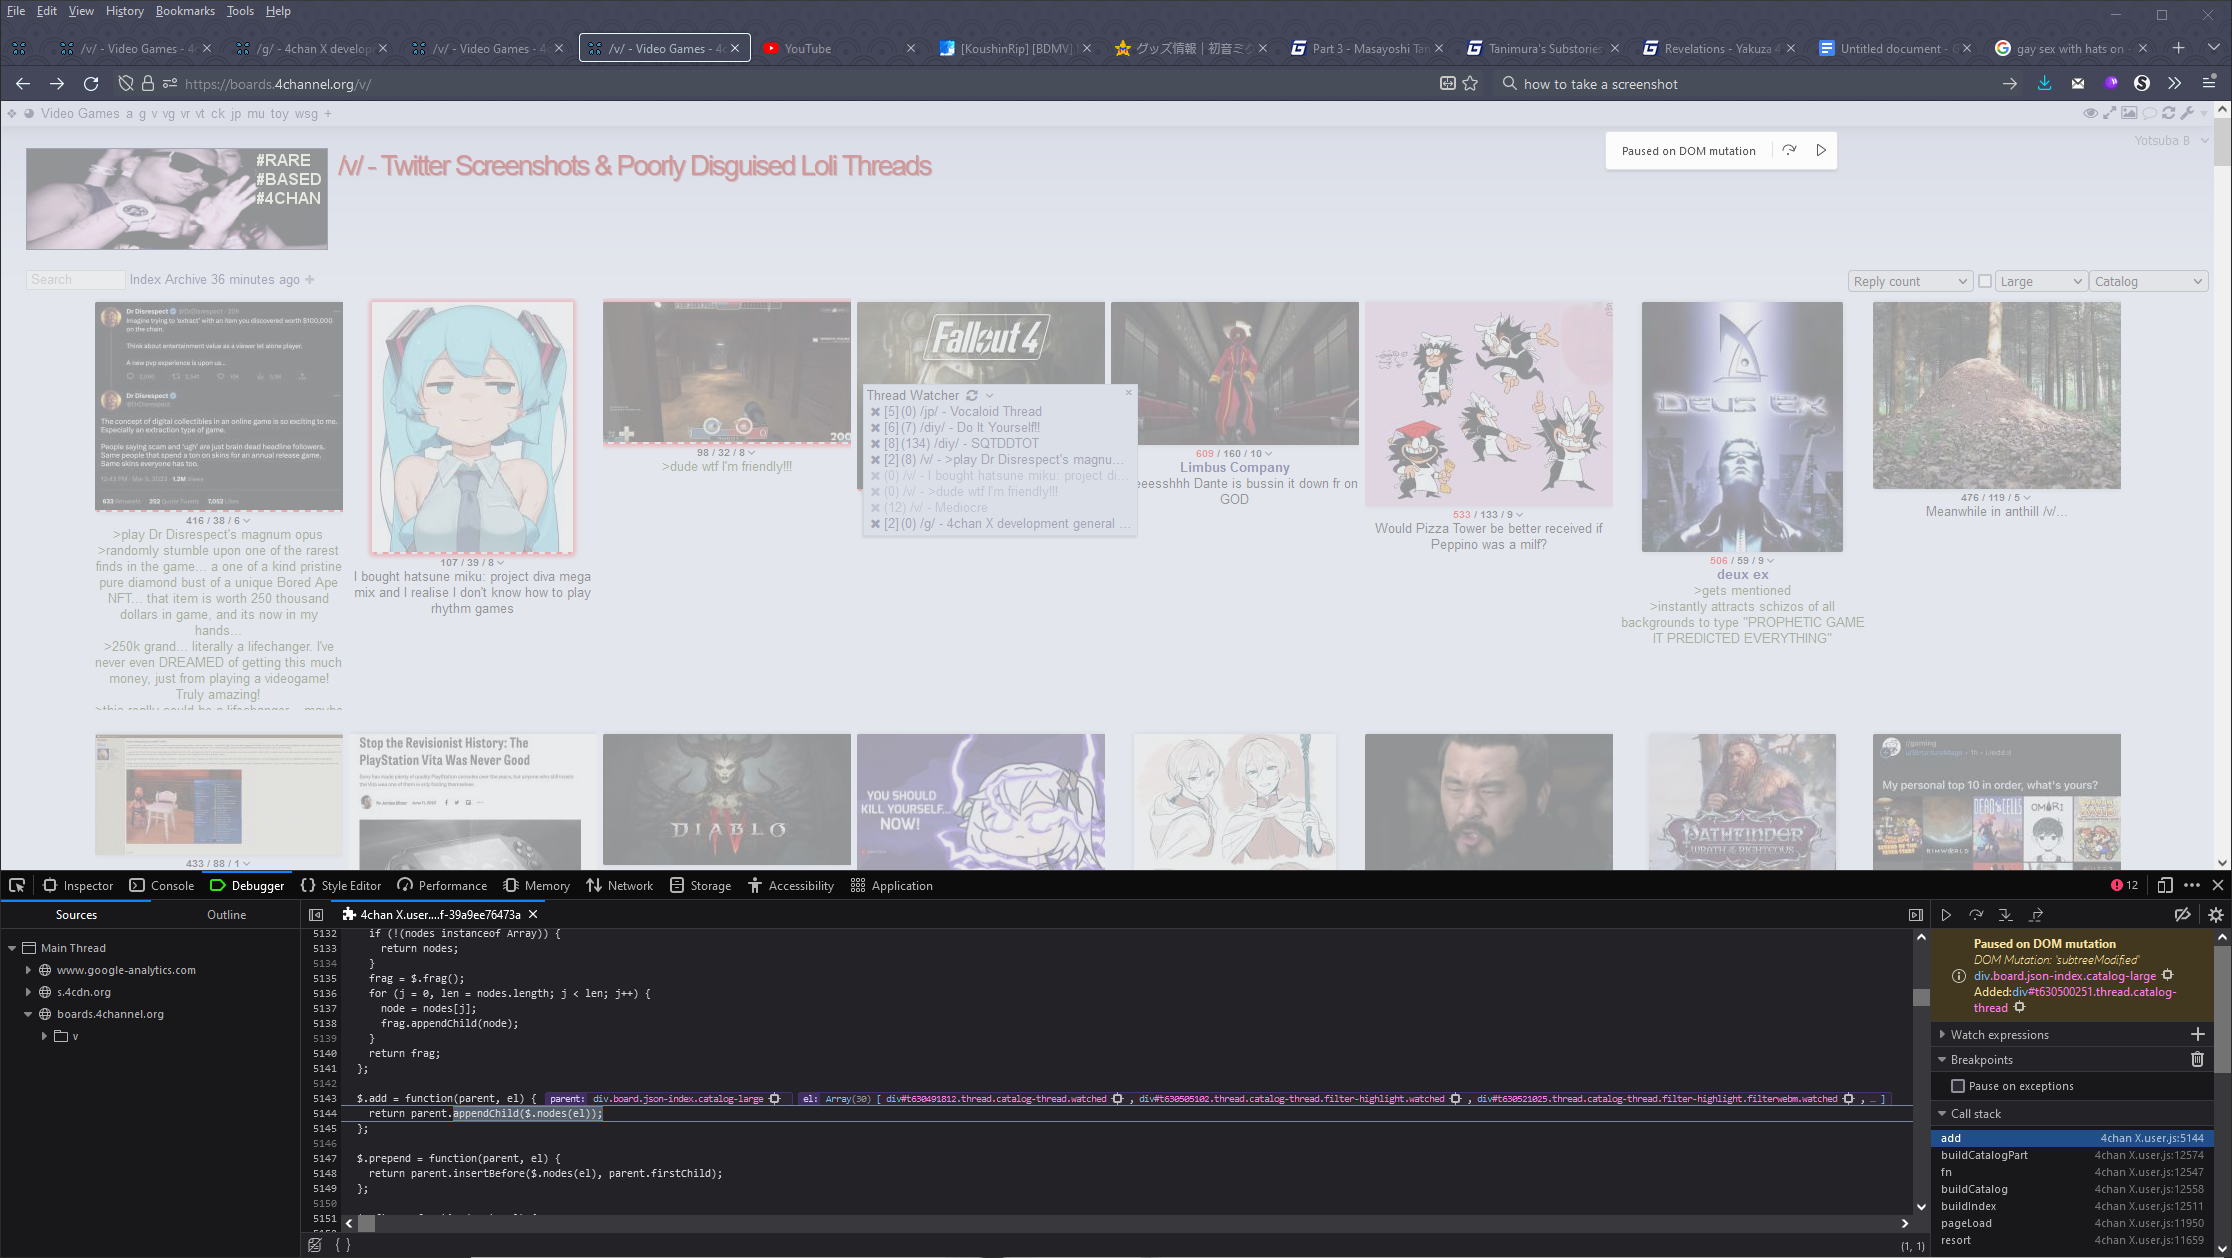The height and width of the screenshot is (1258, 2232).
Task: Collapse the Watch expressions section
Action: tap(1943, 1034)
